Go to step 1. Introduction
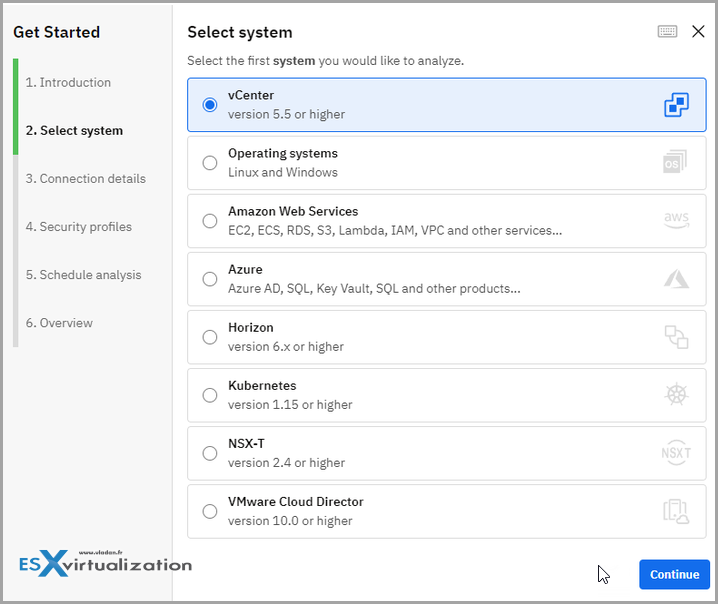 point(68,82)
